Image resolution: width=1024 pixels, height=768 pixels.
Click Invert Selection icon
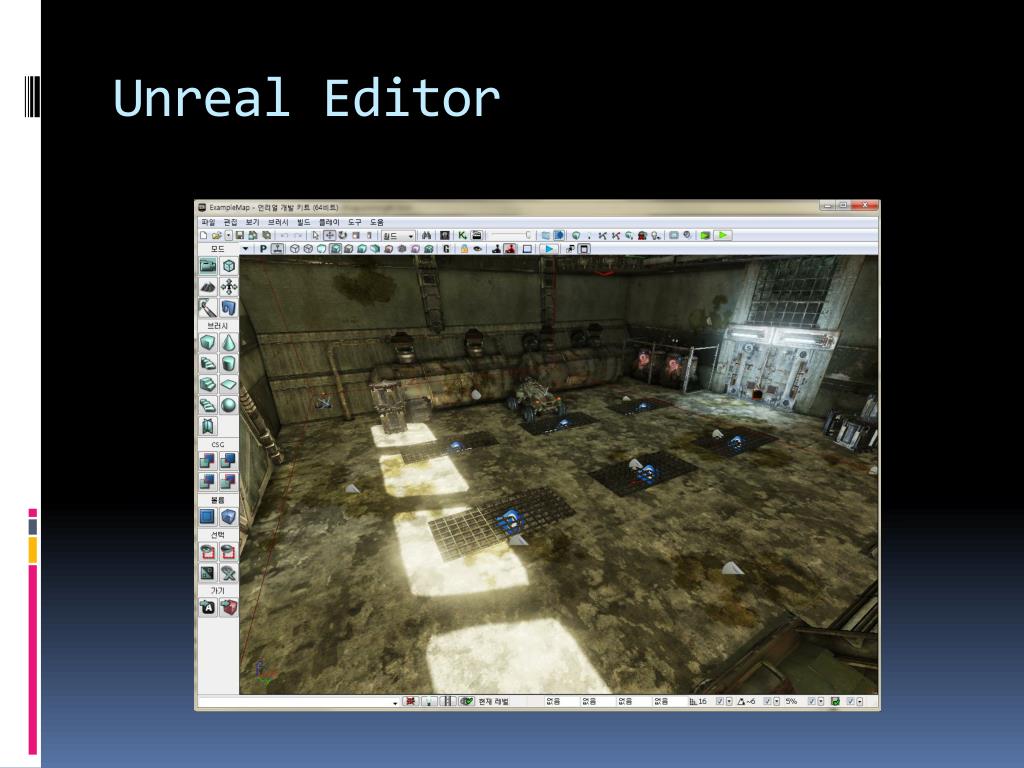[208, 573]
